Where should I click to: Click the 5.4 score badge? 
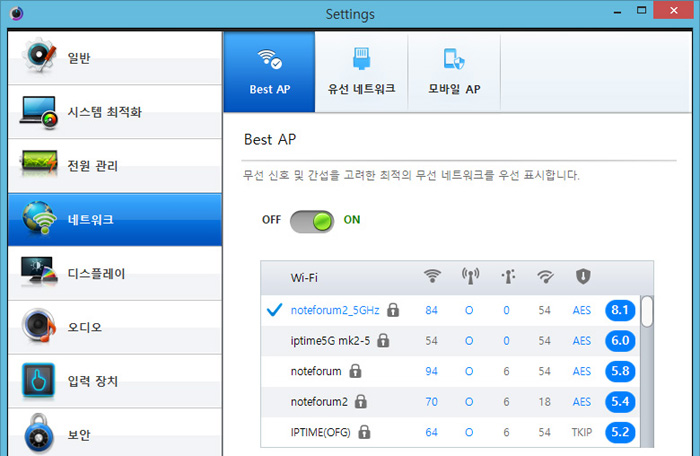tap(620, 402)
